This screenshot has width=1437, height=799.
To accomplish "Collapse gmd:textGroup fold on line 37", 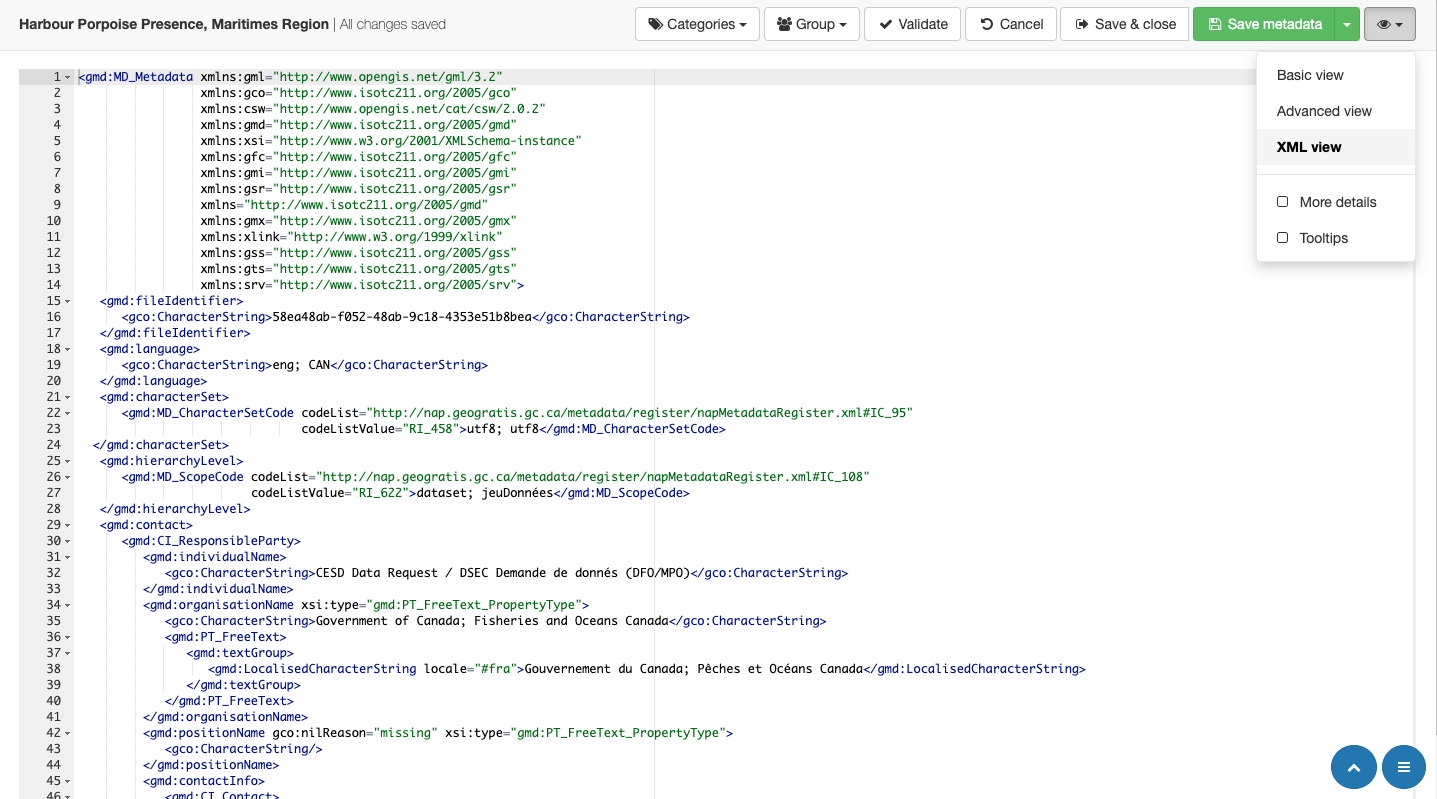I will click(67, 653).
